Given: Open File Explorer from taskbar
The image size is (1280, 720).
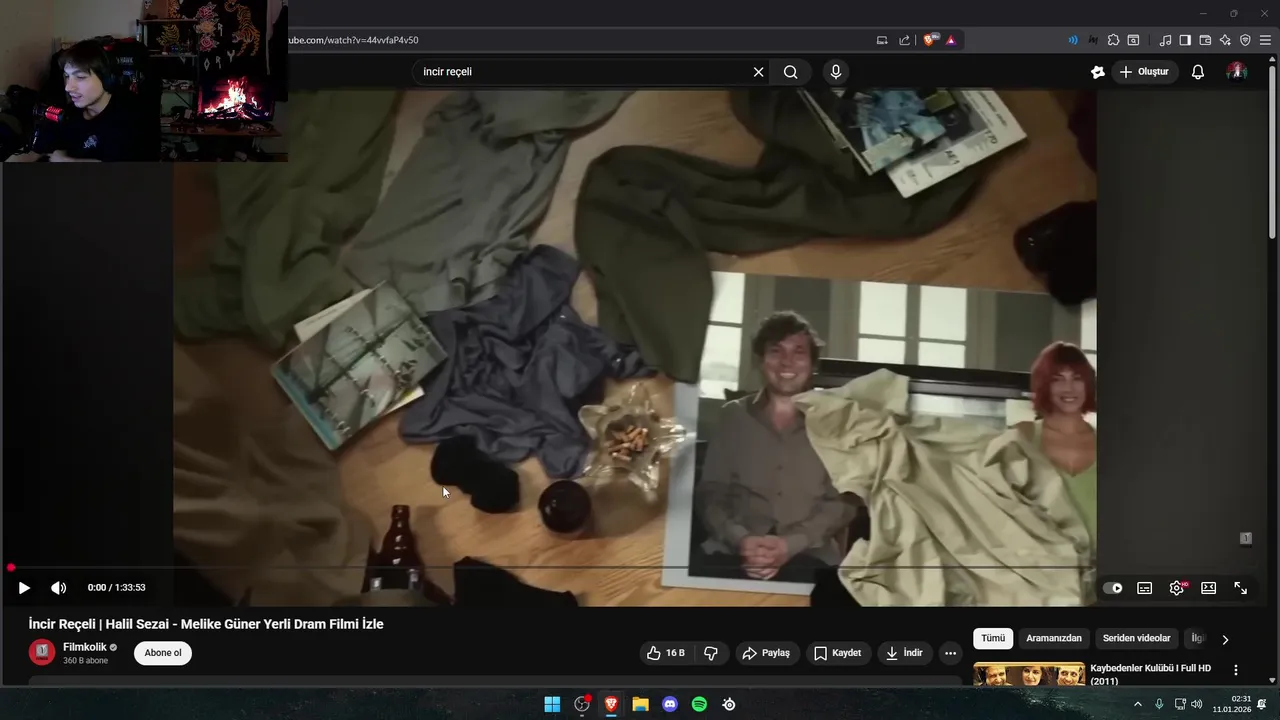Looking at the screenshot, I should click(640, 704).
